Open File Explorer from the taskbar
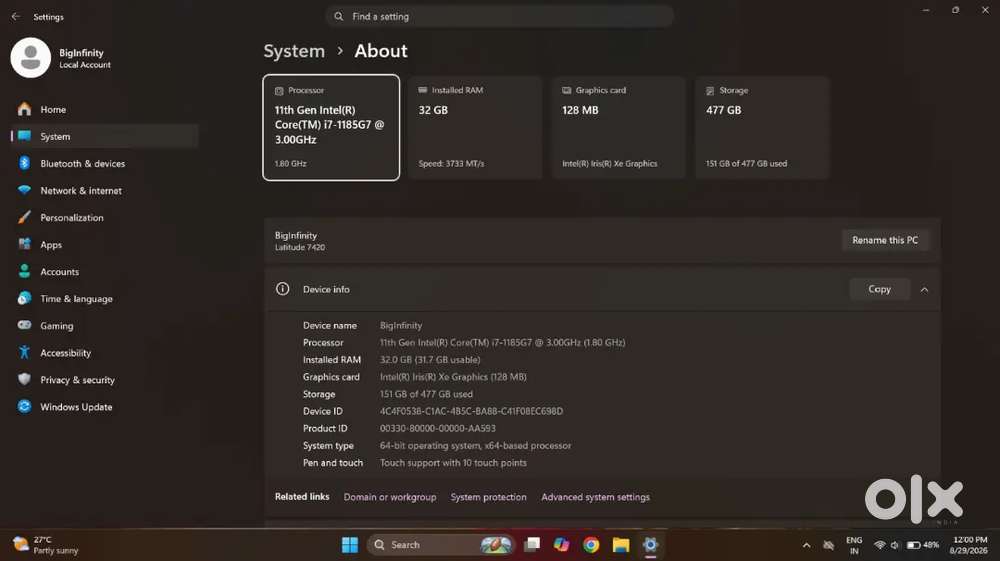Viewport: 1000px width, 561px height. click(x=621, y=544)
